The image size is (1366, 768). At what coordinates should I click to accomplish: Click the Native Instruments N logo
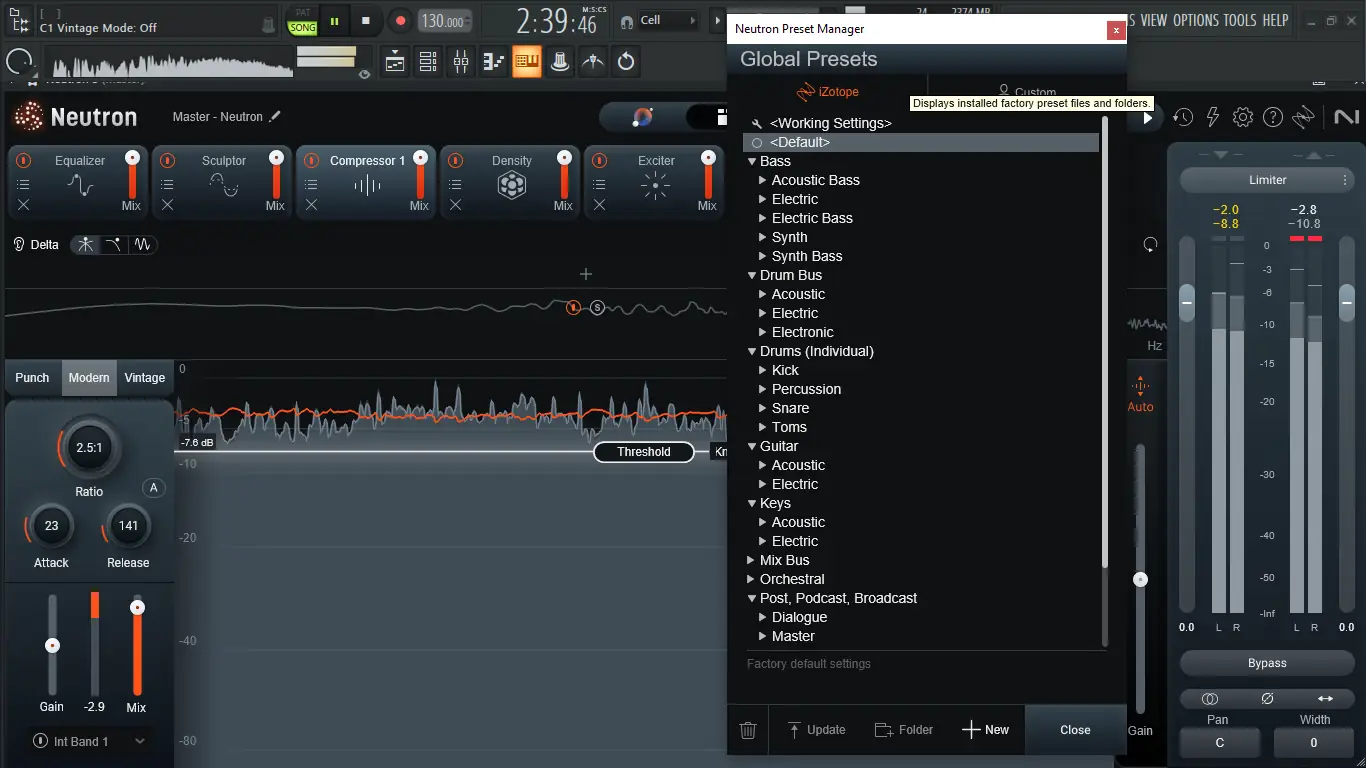(x=1346, y=117)
